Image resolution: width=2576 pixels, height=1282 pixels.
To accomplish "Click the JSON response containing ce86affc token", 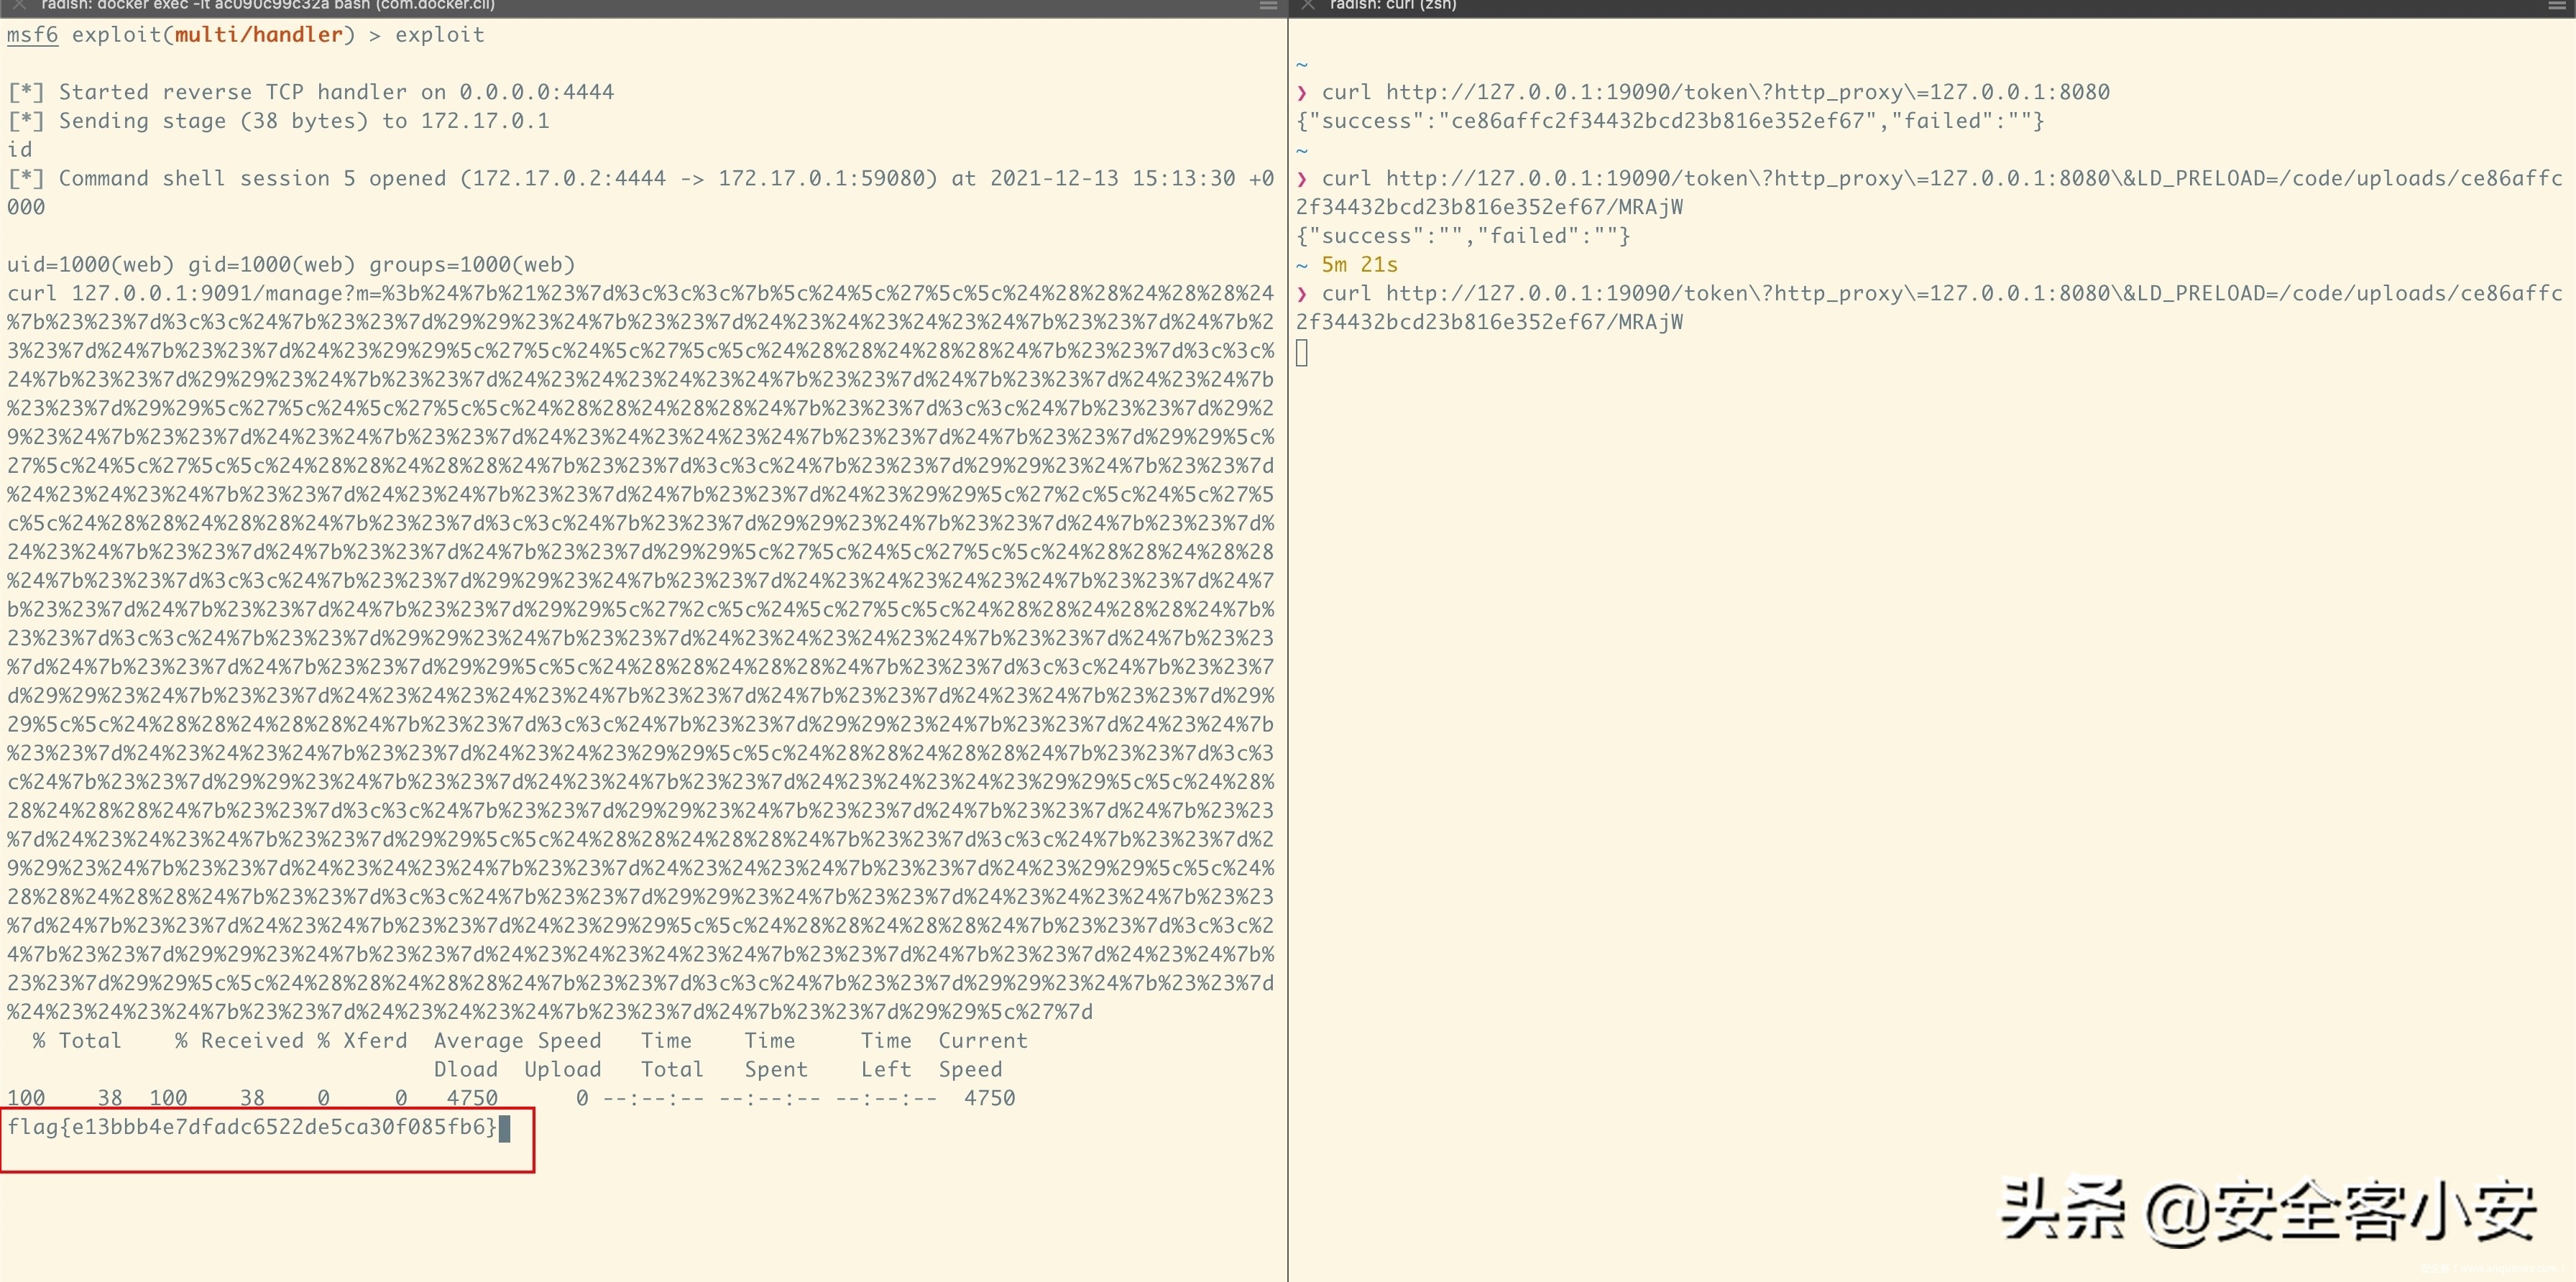I will [1670, 121].
